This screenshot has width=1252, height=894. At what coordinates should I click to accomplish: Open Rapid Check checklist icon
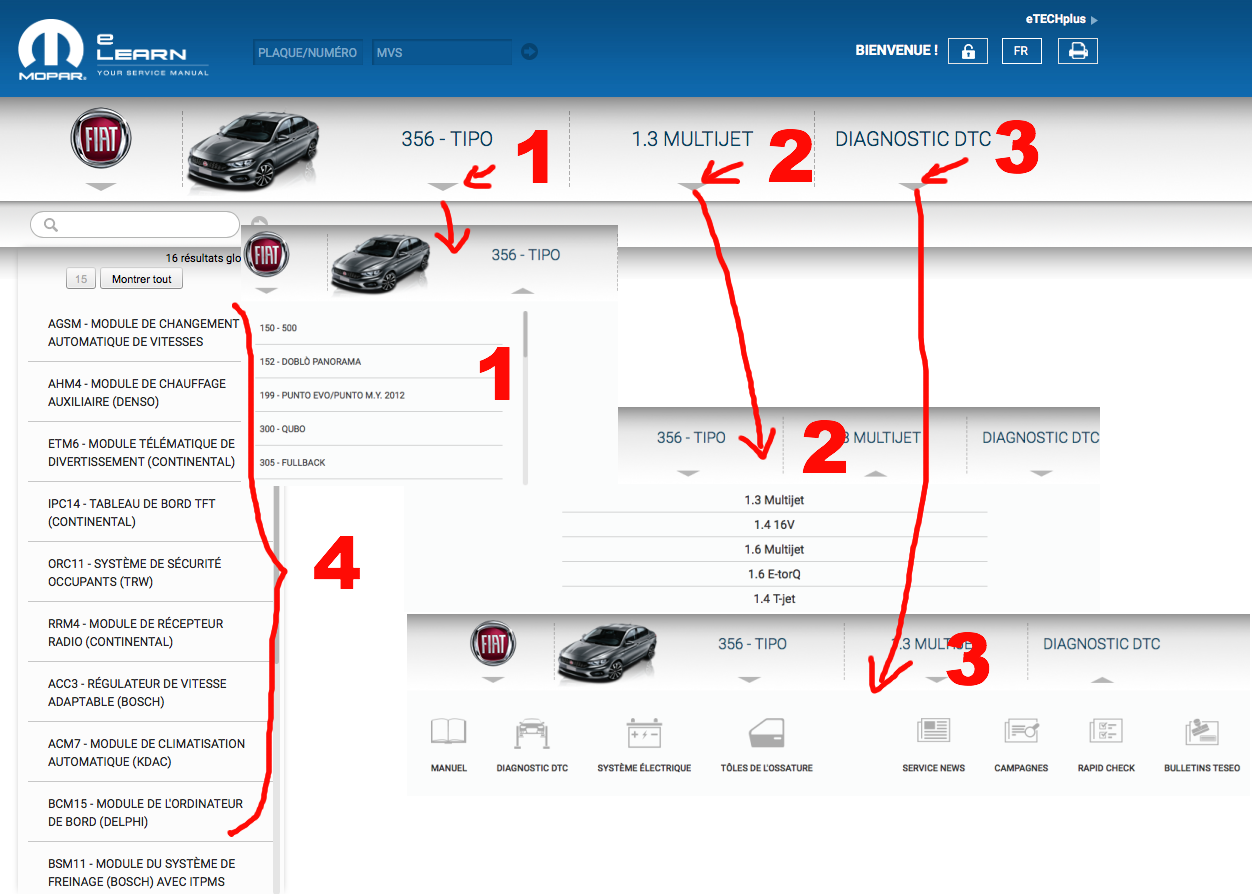(x=1106, y=732)
